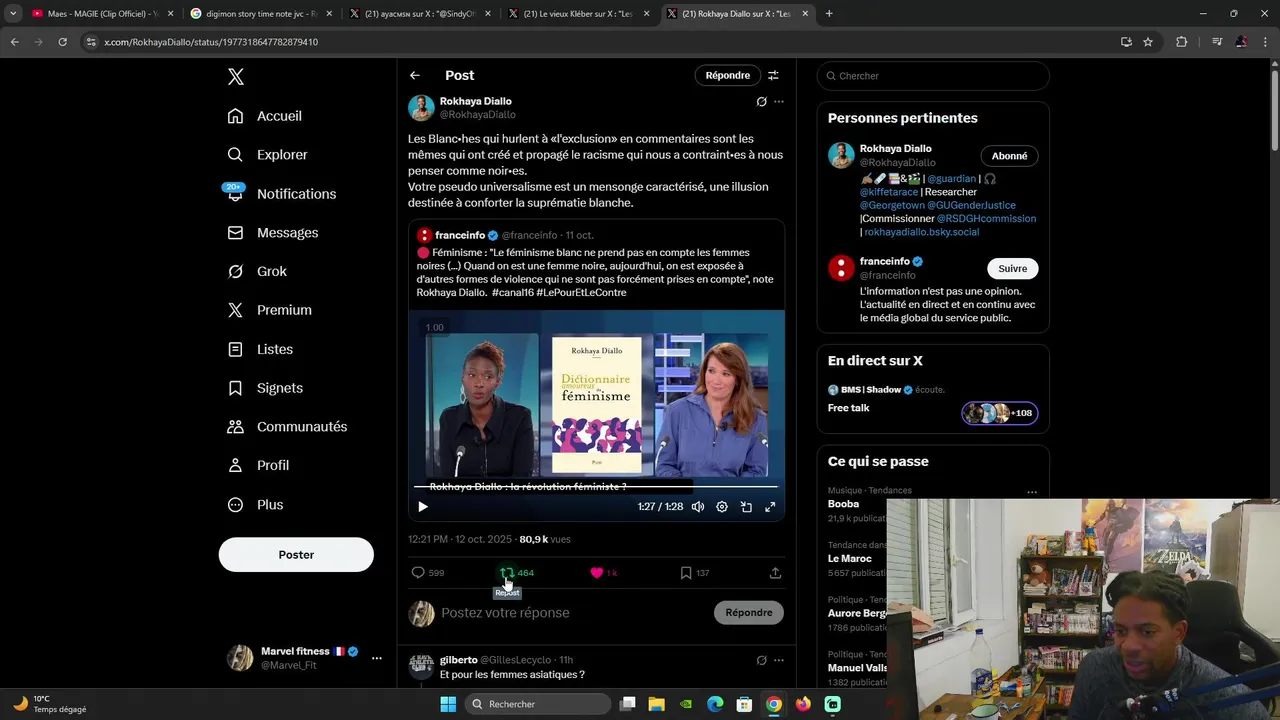Open Grok from the sidebar

click(x=257, y=271)
